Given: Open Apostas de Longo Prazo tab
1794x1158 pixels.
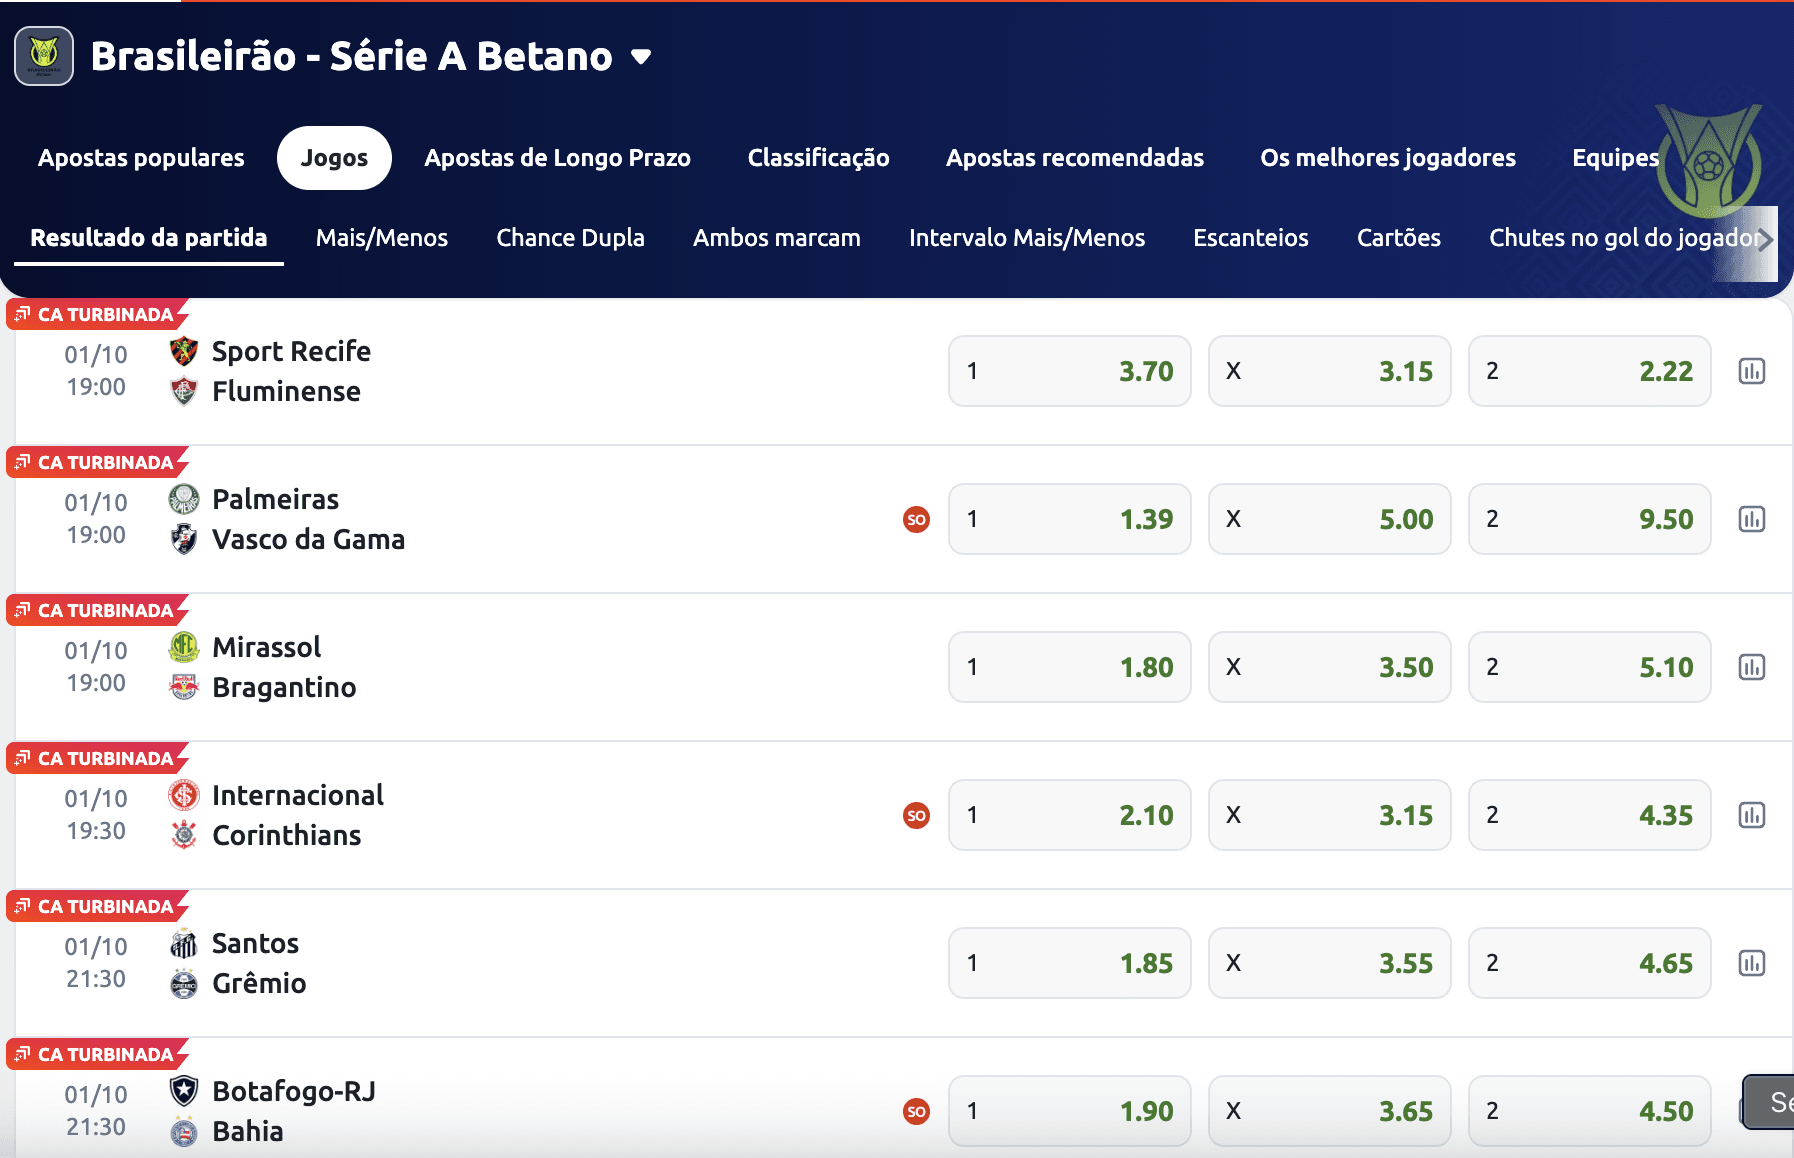Looking at the screenshot, I should tap(557, 158).
